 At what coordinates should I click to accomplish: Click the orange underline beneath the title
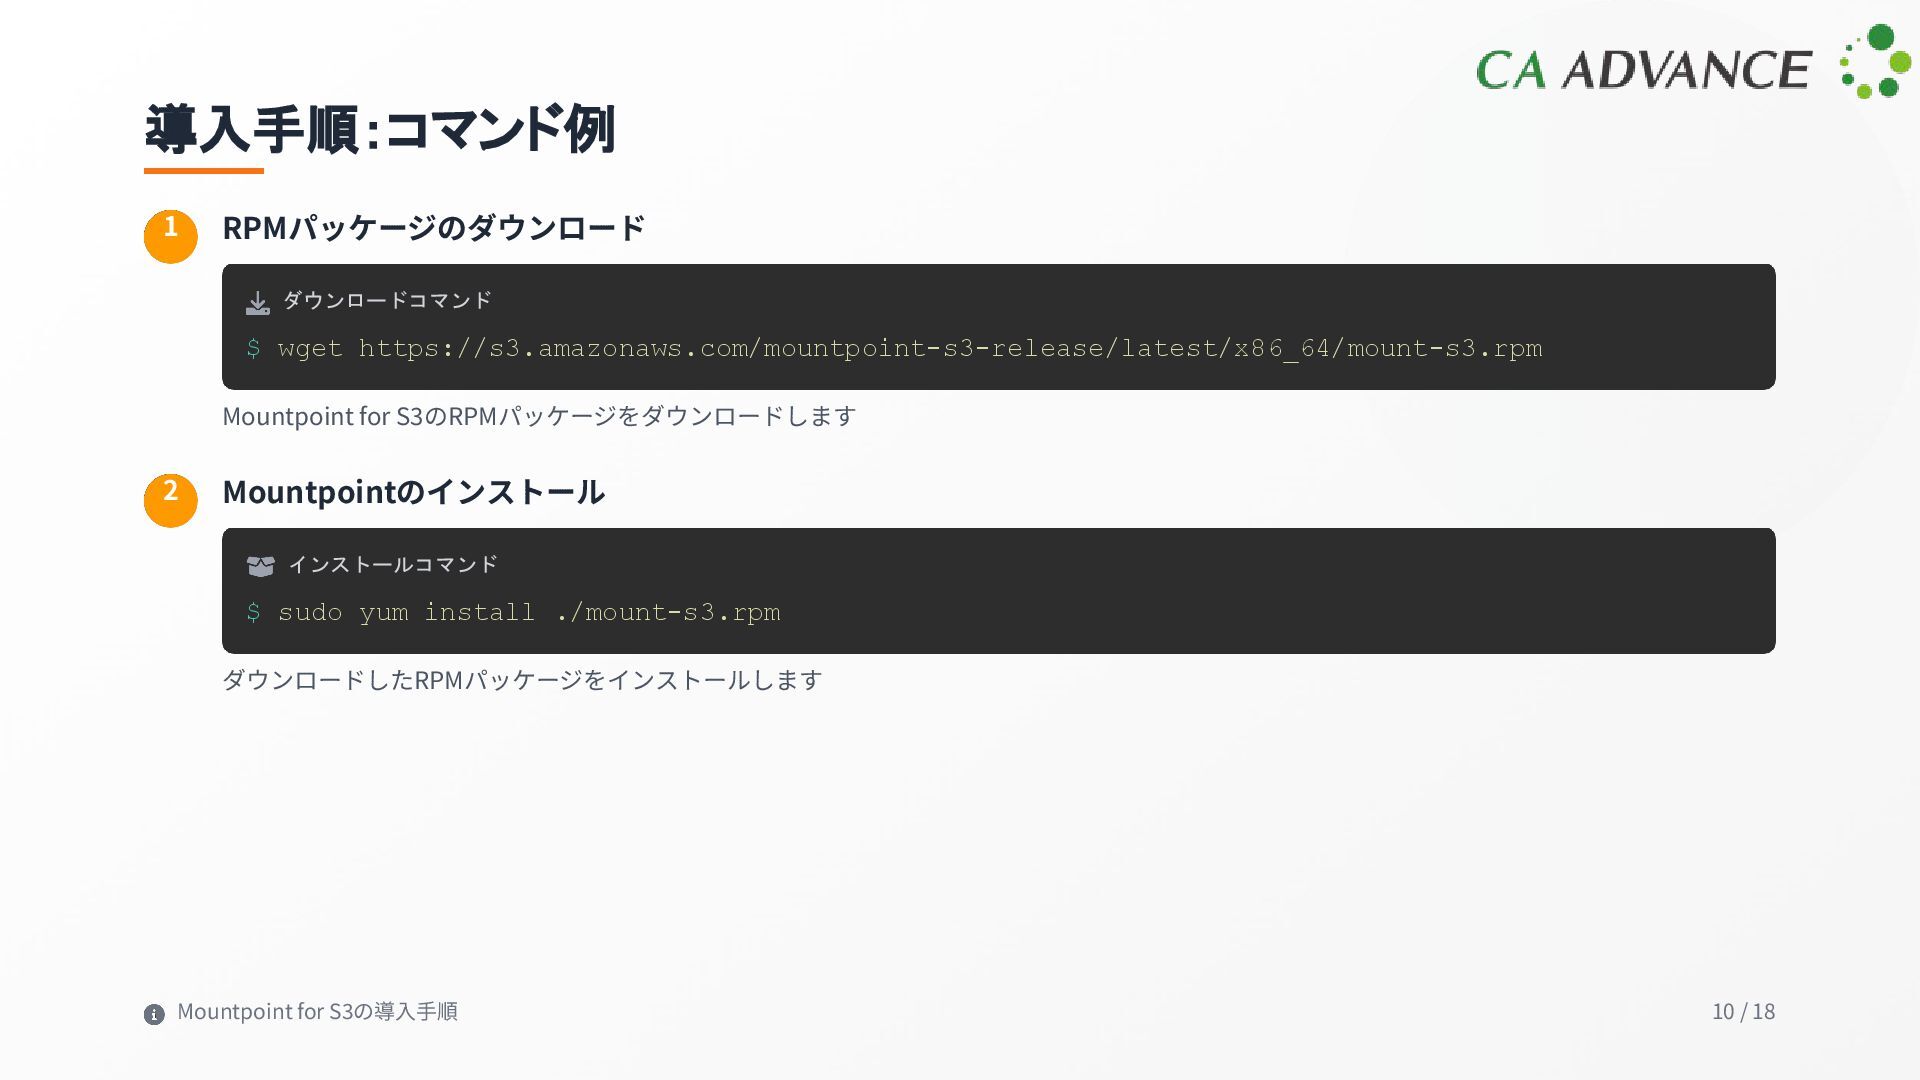click(204, 171)
